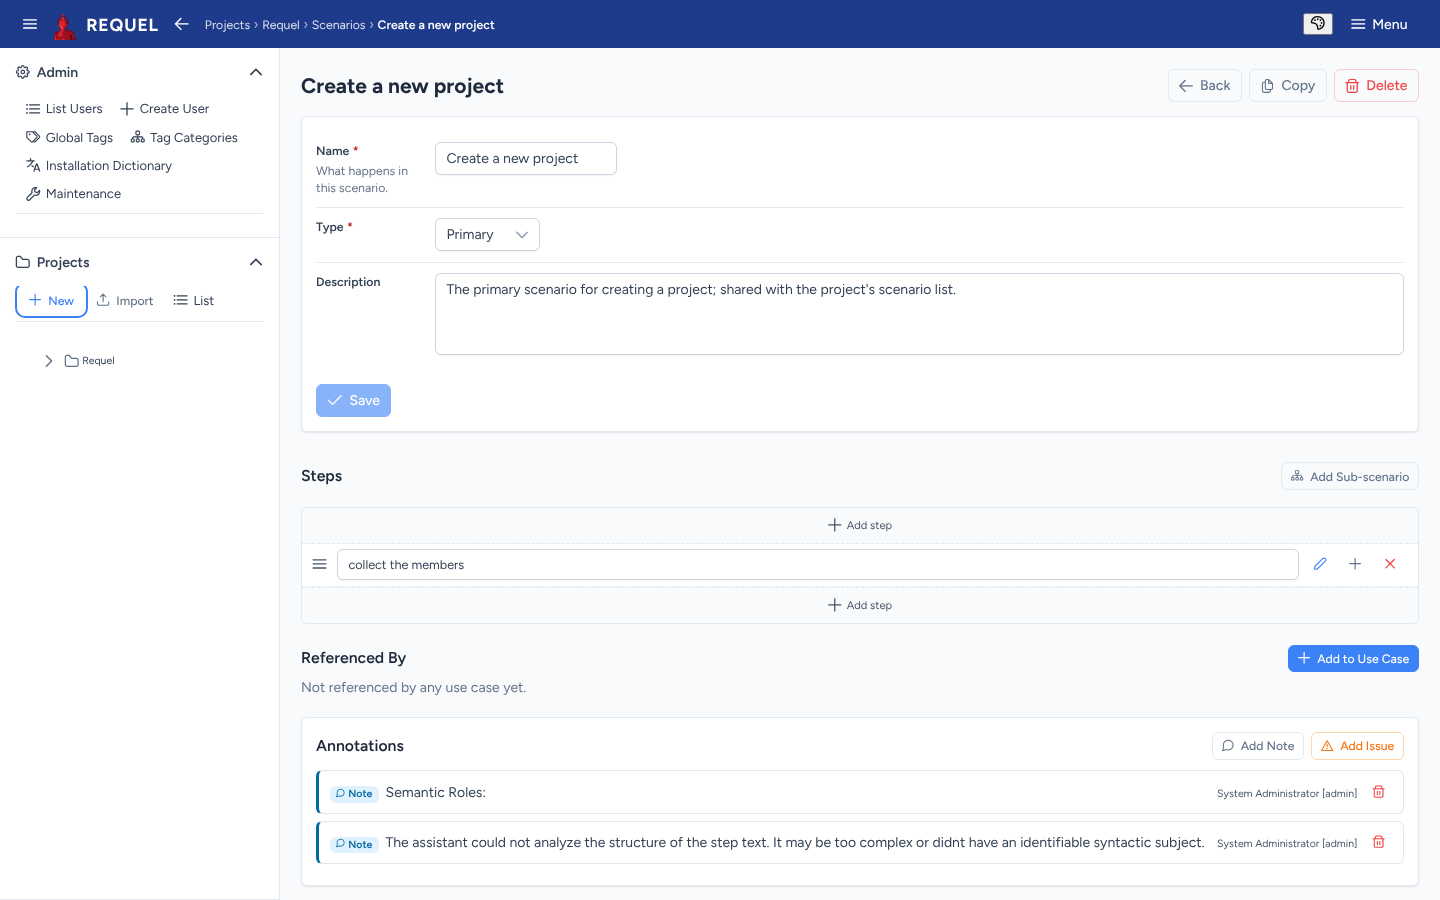Toggle the theme palette icon
Screen dimensions: 1440x900
tap(1318, 24)
